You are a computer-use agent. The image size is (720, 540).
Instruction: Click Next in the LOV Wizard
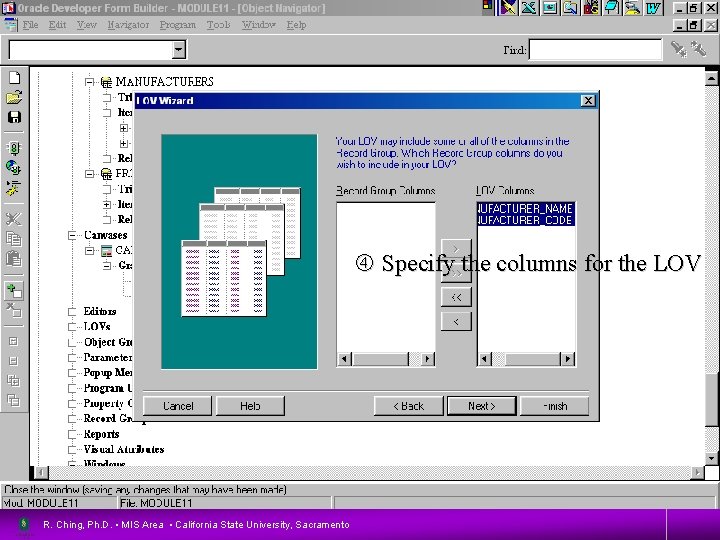(x=482, y=406)
